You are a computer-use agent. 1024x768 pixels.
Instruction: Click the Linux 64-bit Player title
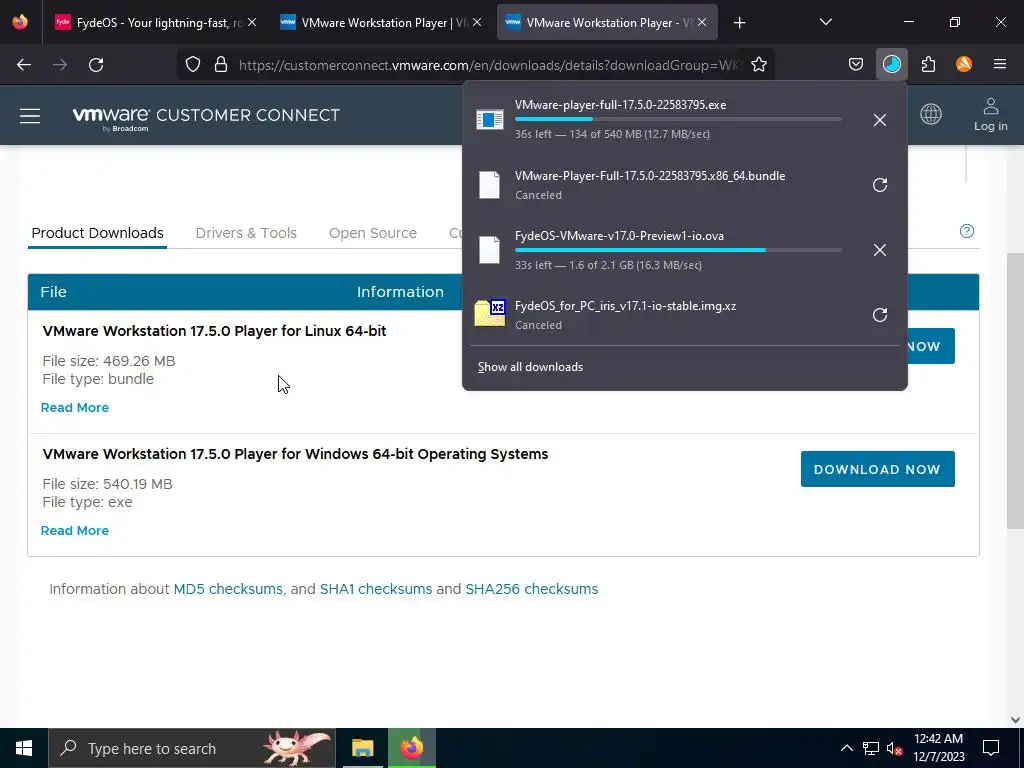[x=214, y=331]
